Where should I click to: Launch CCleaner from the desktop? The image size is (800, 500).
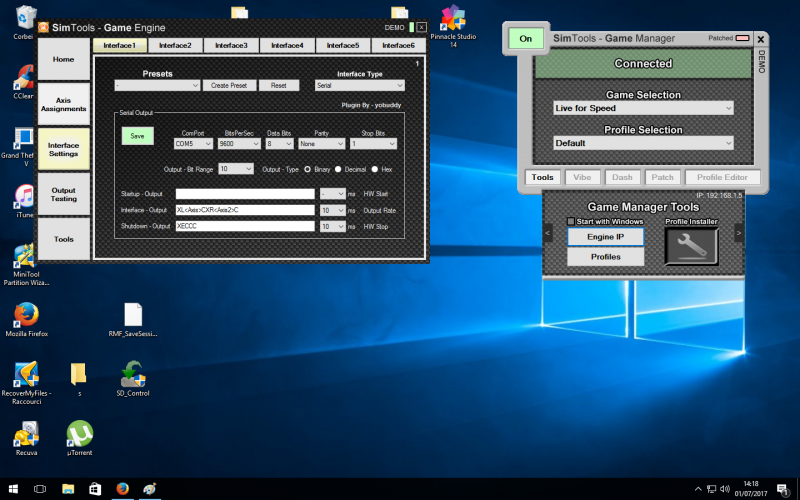click(24, 78)
